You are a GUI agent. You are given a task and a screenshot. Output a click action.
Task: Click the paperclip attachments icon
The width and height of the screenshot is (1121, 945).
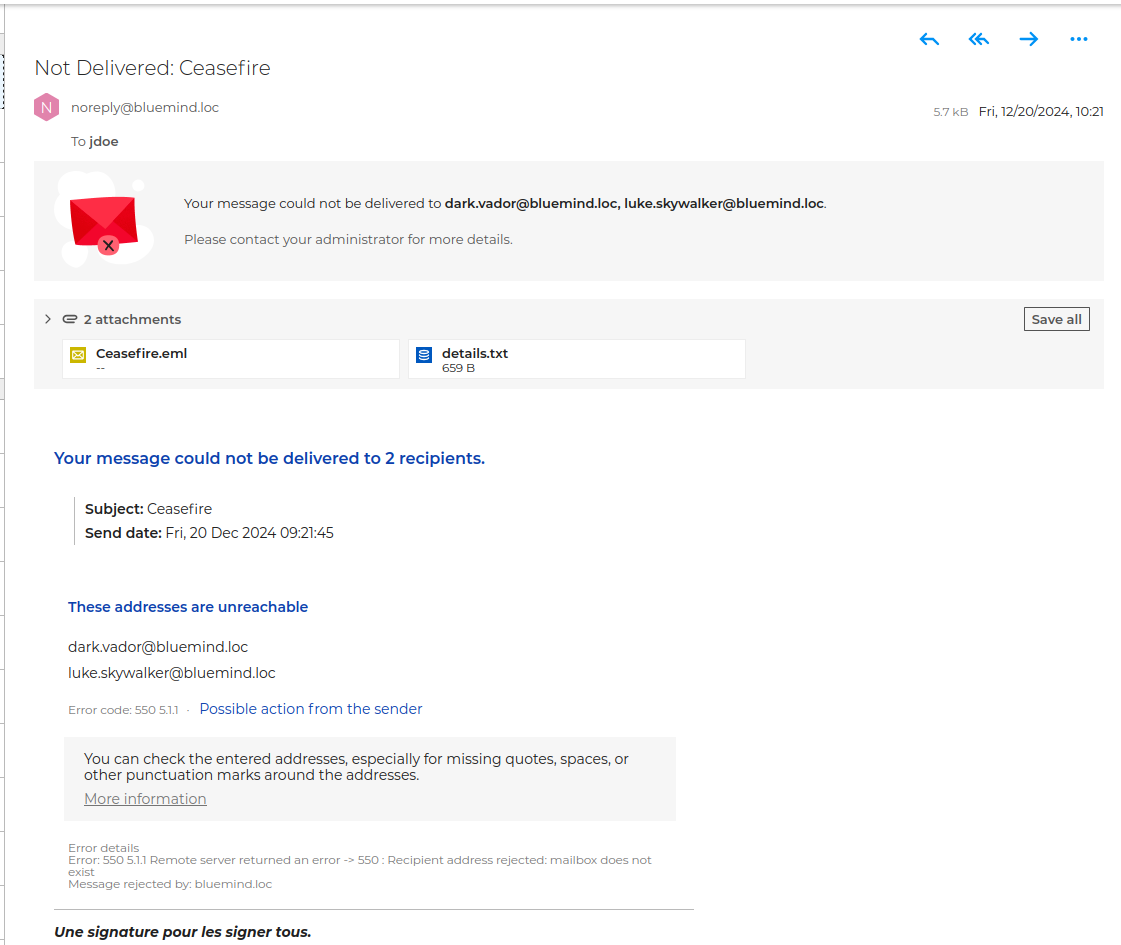coord(70,320)
